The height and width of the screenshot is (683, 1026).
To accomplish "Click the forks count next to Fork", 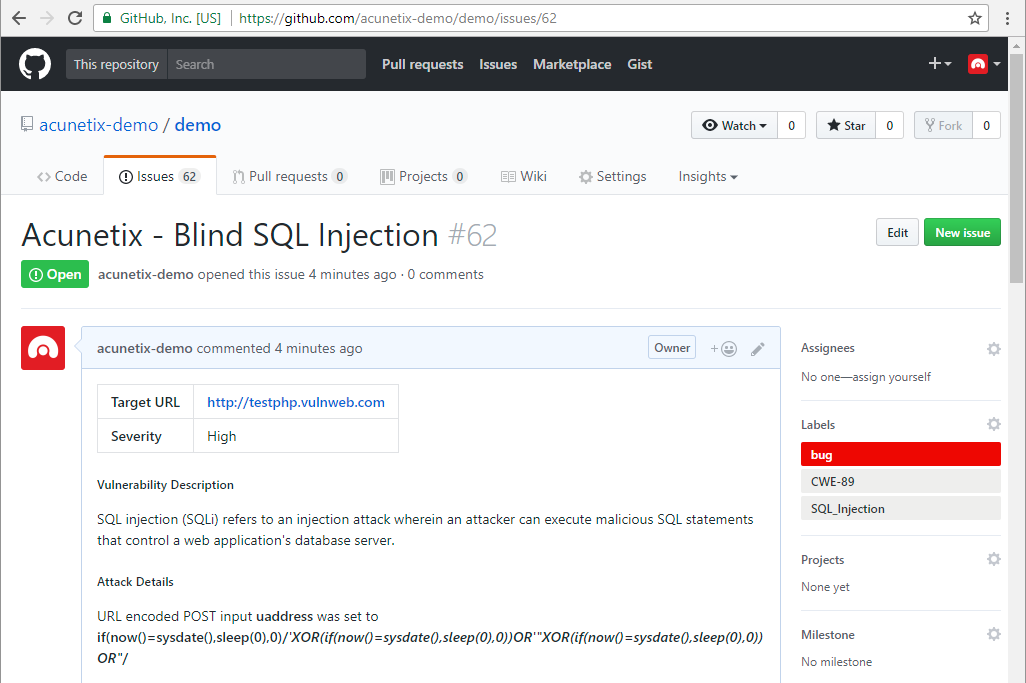I will [x=987, y=126].
